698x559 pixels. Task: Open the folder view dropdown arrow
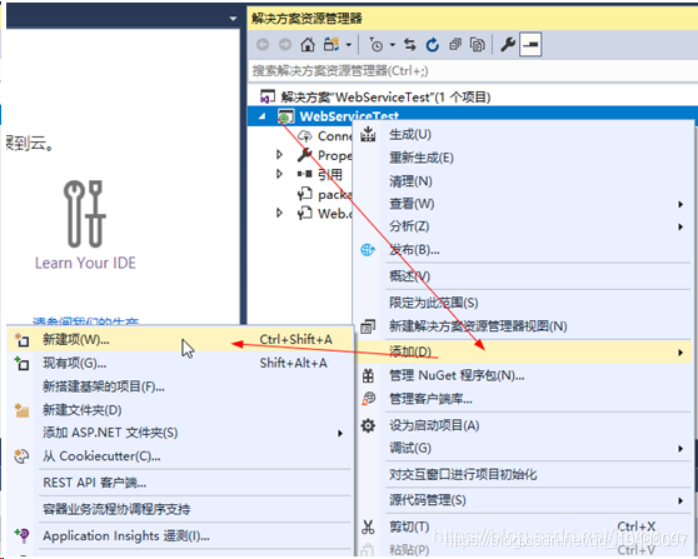coord(349,45)
